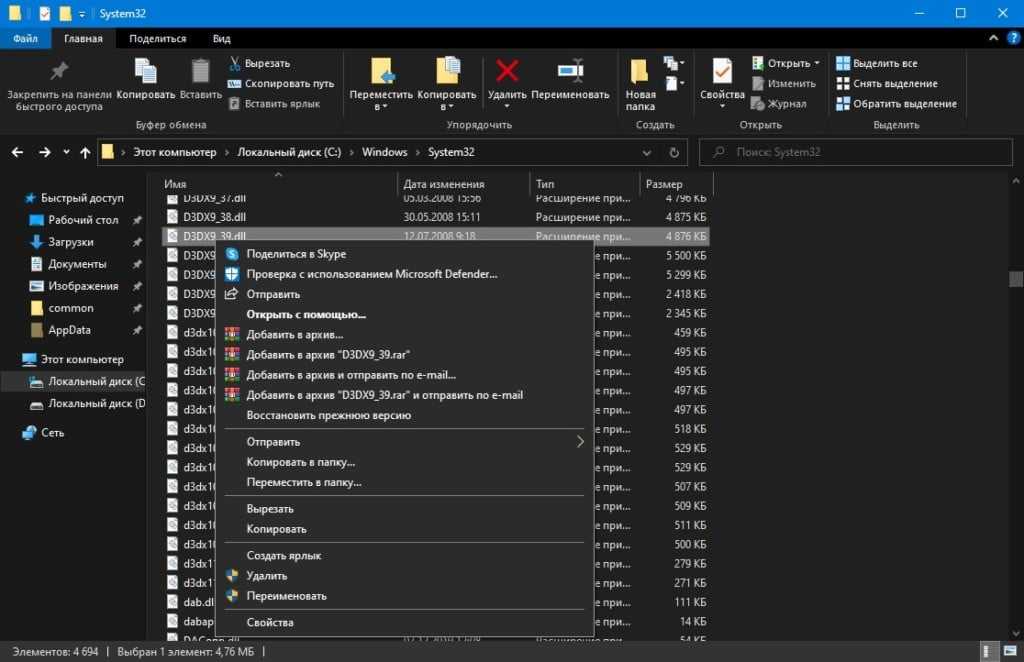Screen dimensions: 1024x662
Task: Expand the Move To dropdown in ribbon
Action: (x=380, y=107)
